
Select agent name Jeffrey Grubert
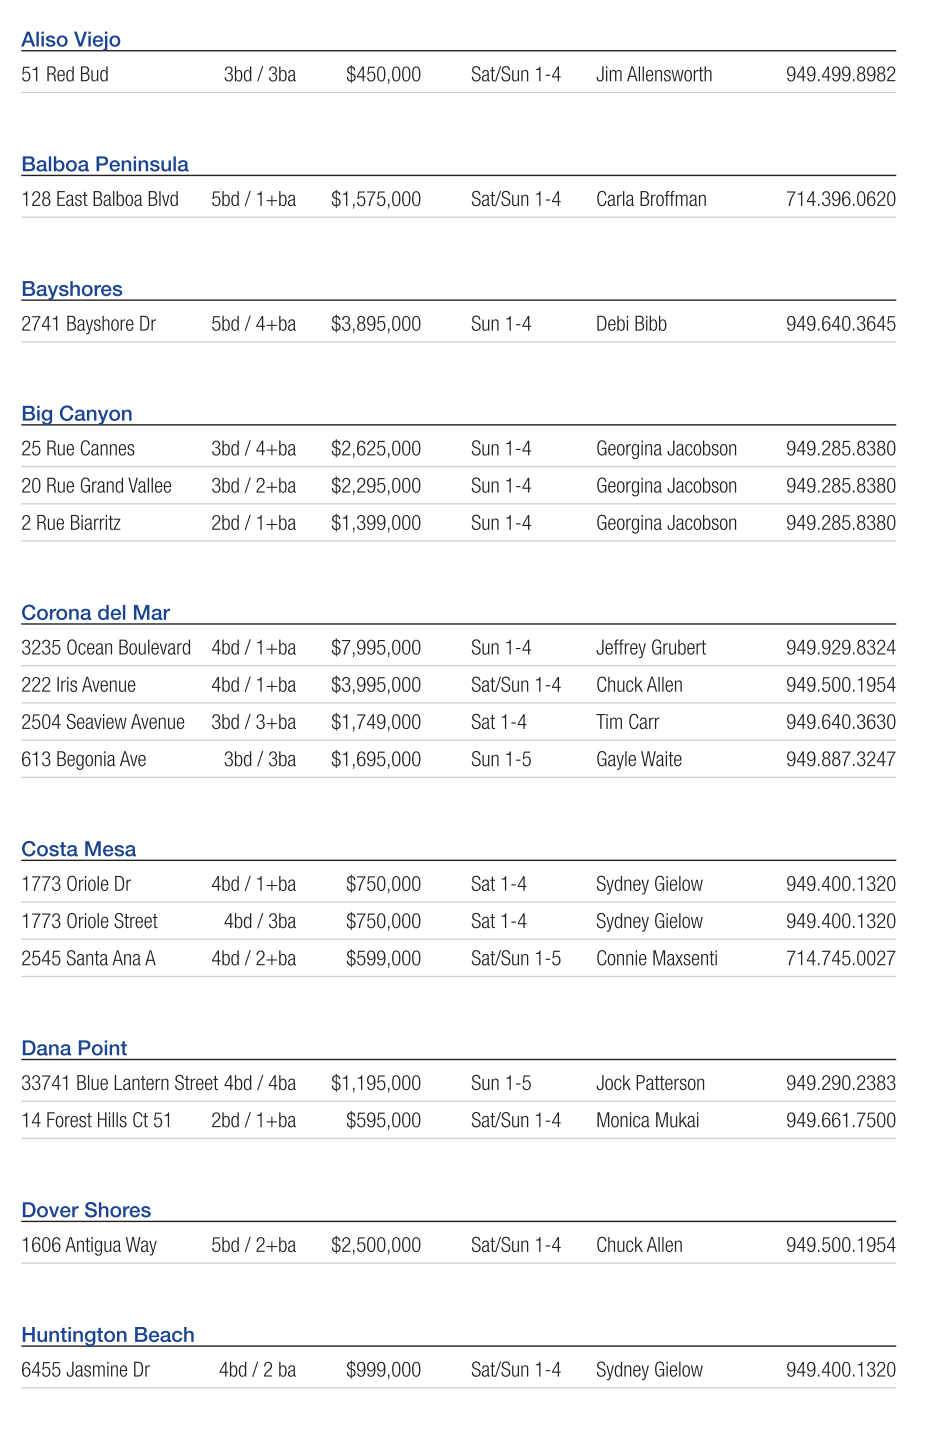click(x=651, y=648)
